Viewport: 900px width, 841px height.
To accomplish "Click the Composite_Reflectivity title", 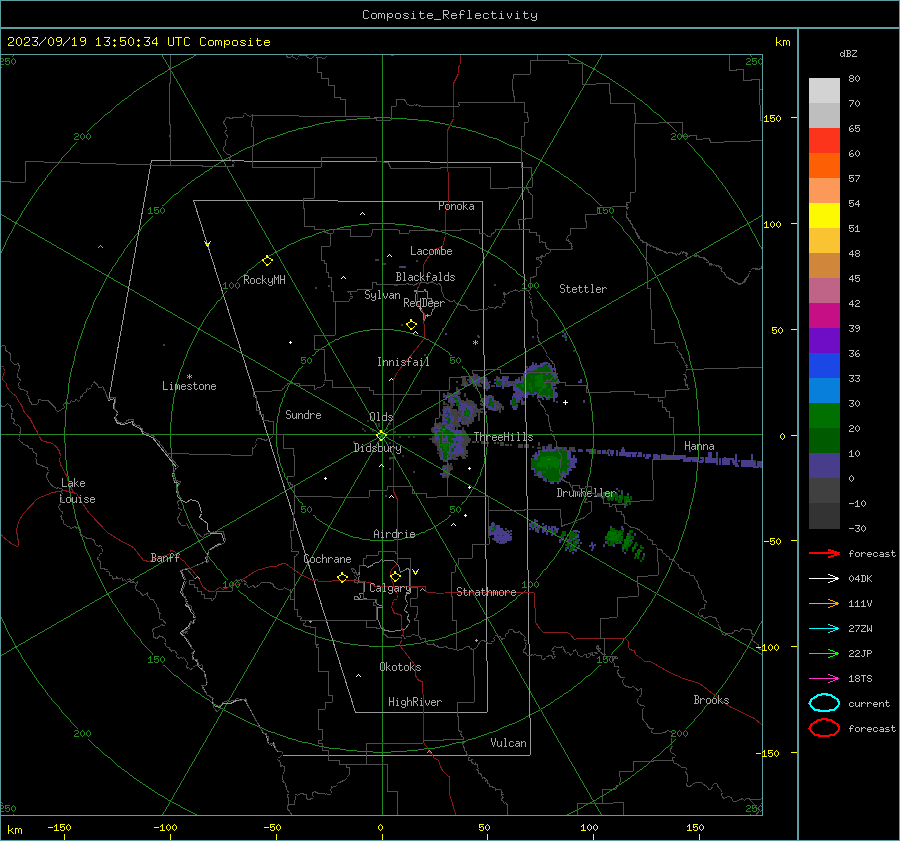I will pyautogui.click(x=449, y=15).
